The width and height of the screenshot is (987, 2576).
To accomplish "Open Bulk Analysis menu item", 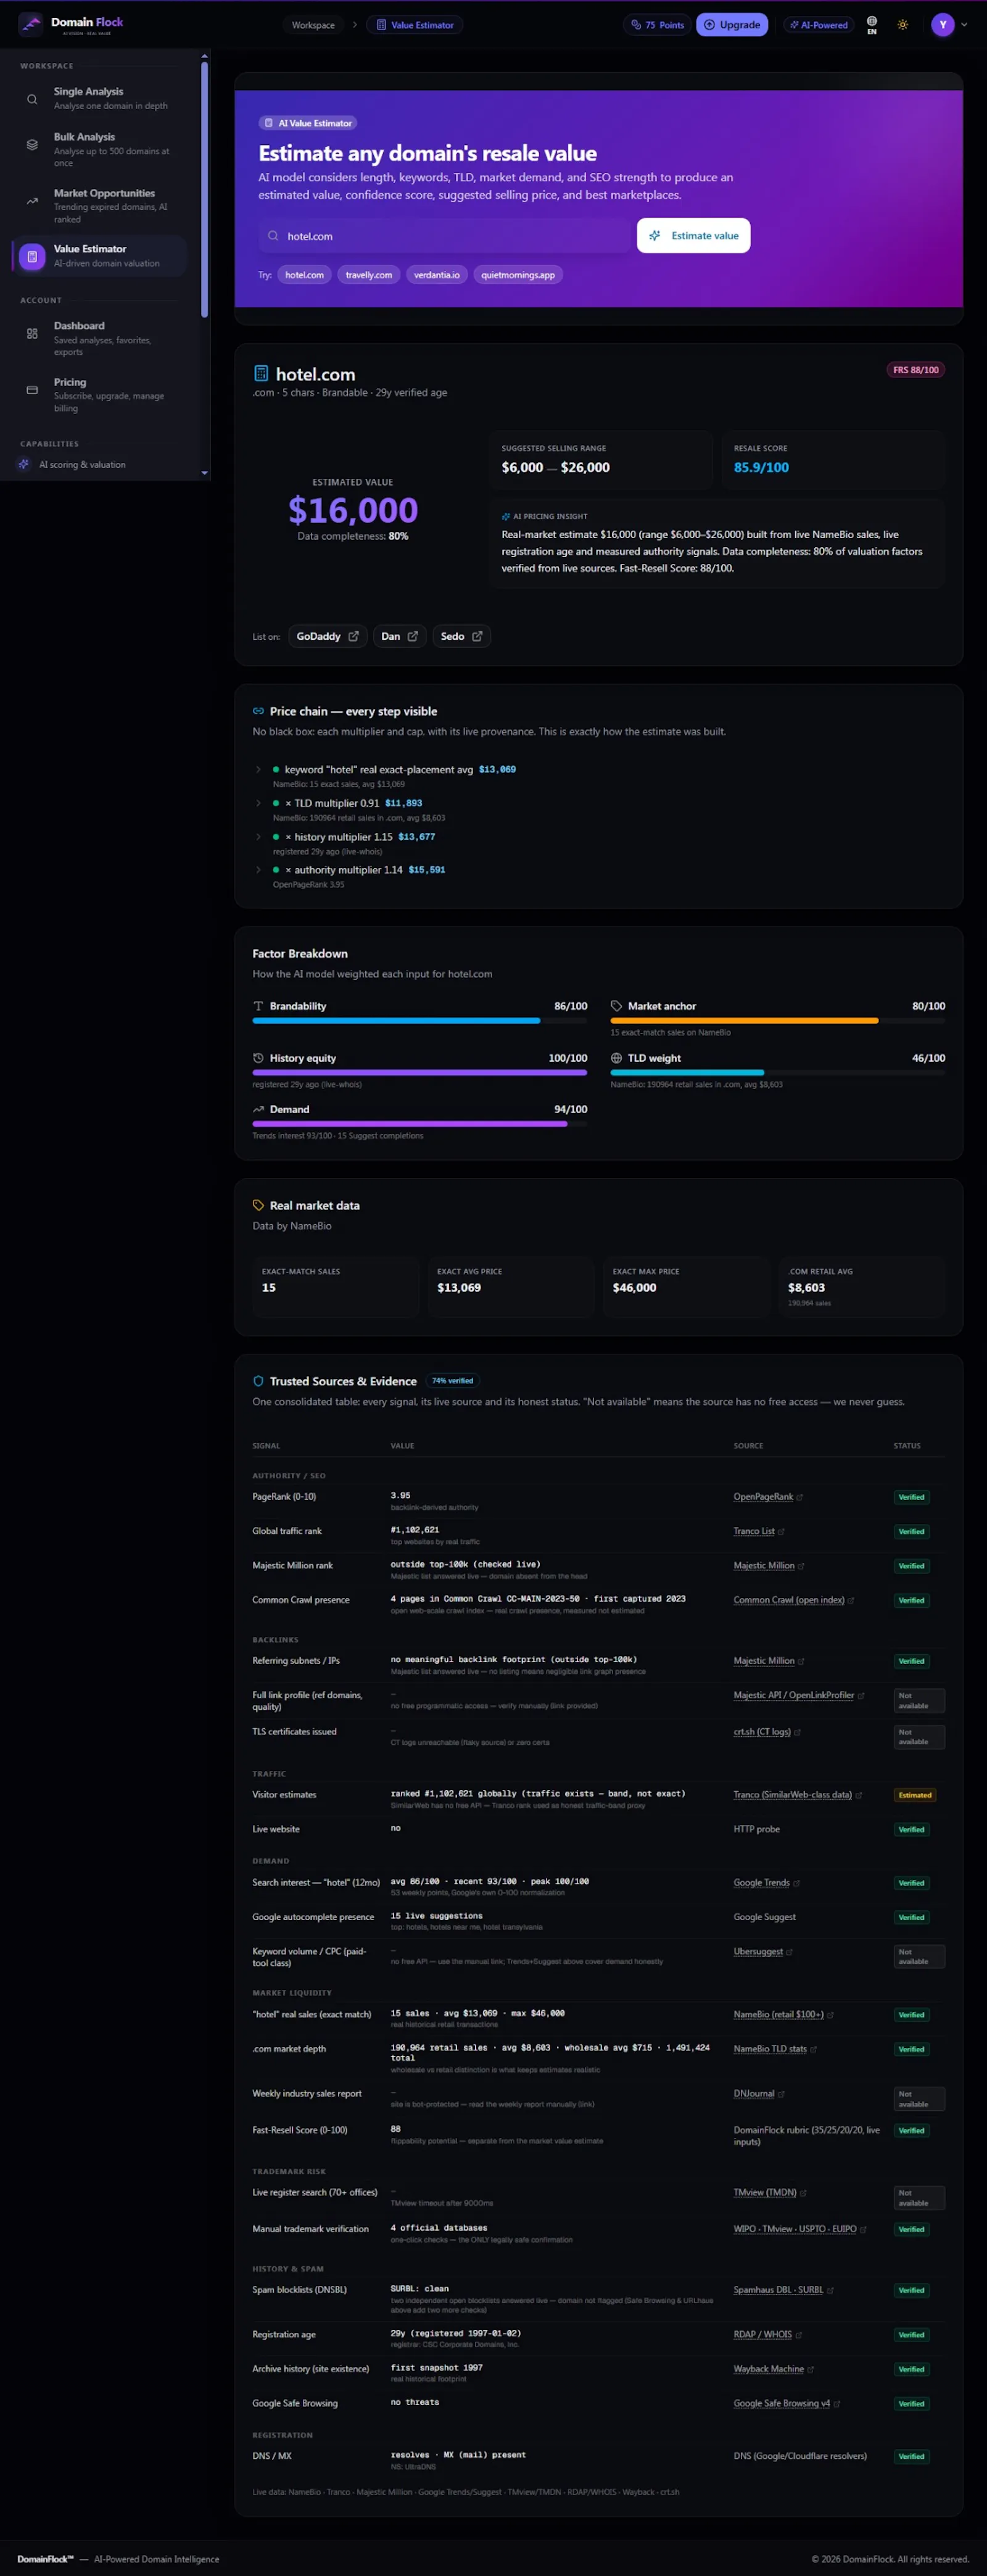I will pyautogui.click(x=99, y=149).
